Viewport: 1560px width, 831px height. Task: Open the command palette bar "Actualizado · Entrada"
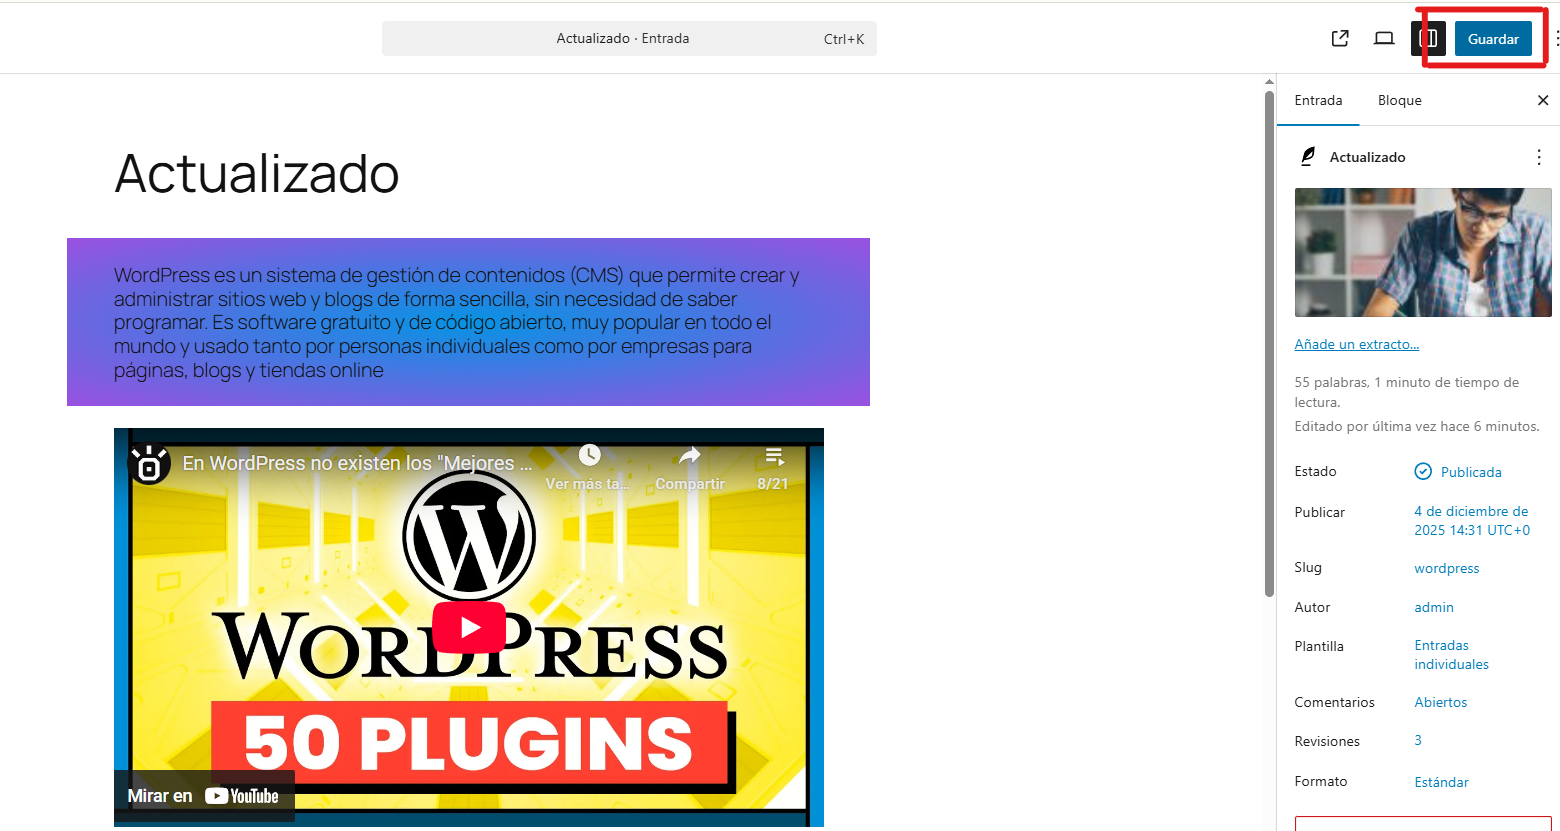point(628,39)
